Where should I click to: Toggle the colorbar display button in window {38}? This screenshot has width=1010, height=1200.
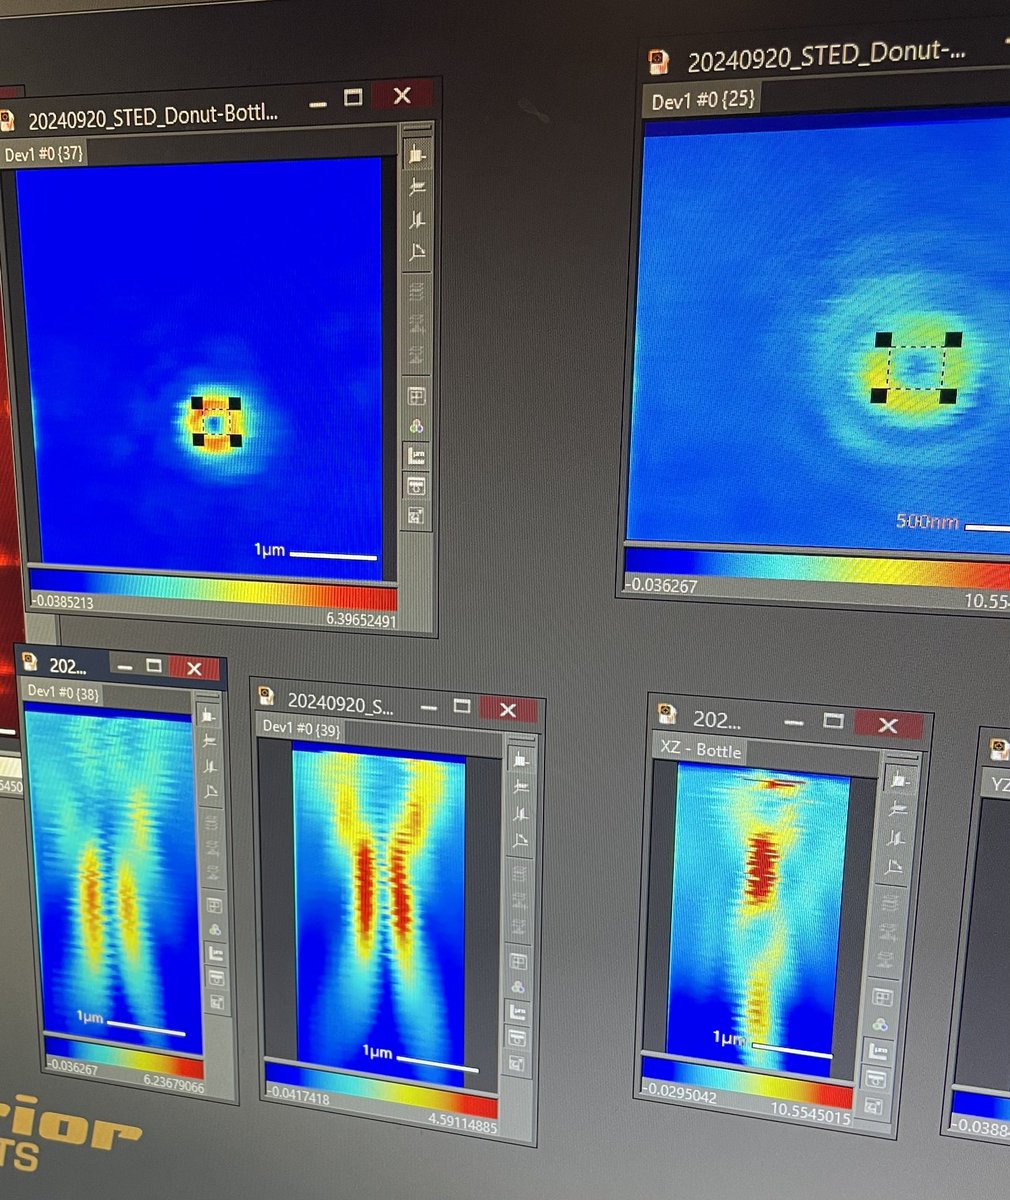pyautogui.click(x=216, y=978)
